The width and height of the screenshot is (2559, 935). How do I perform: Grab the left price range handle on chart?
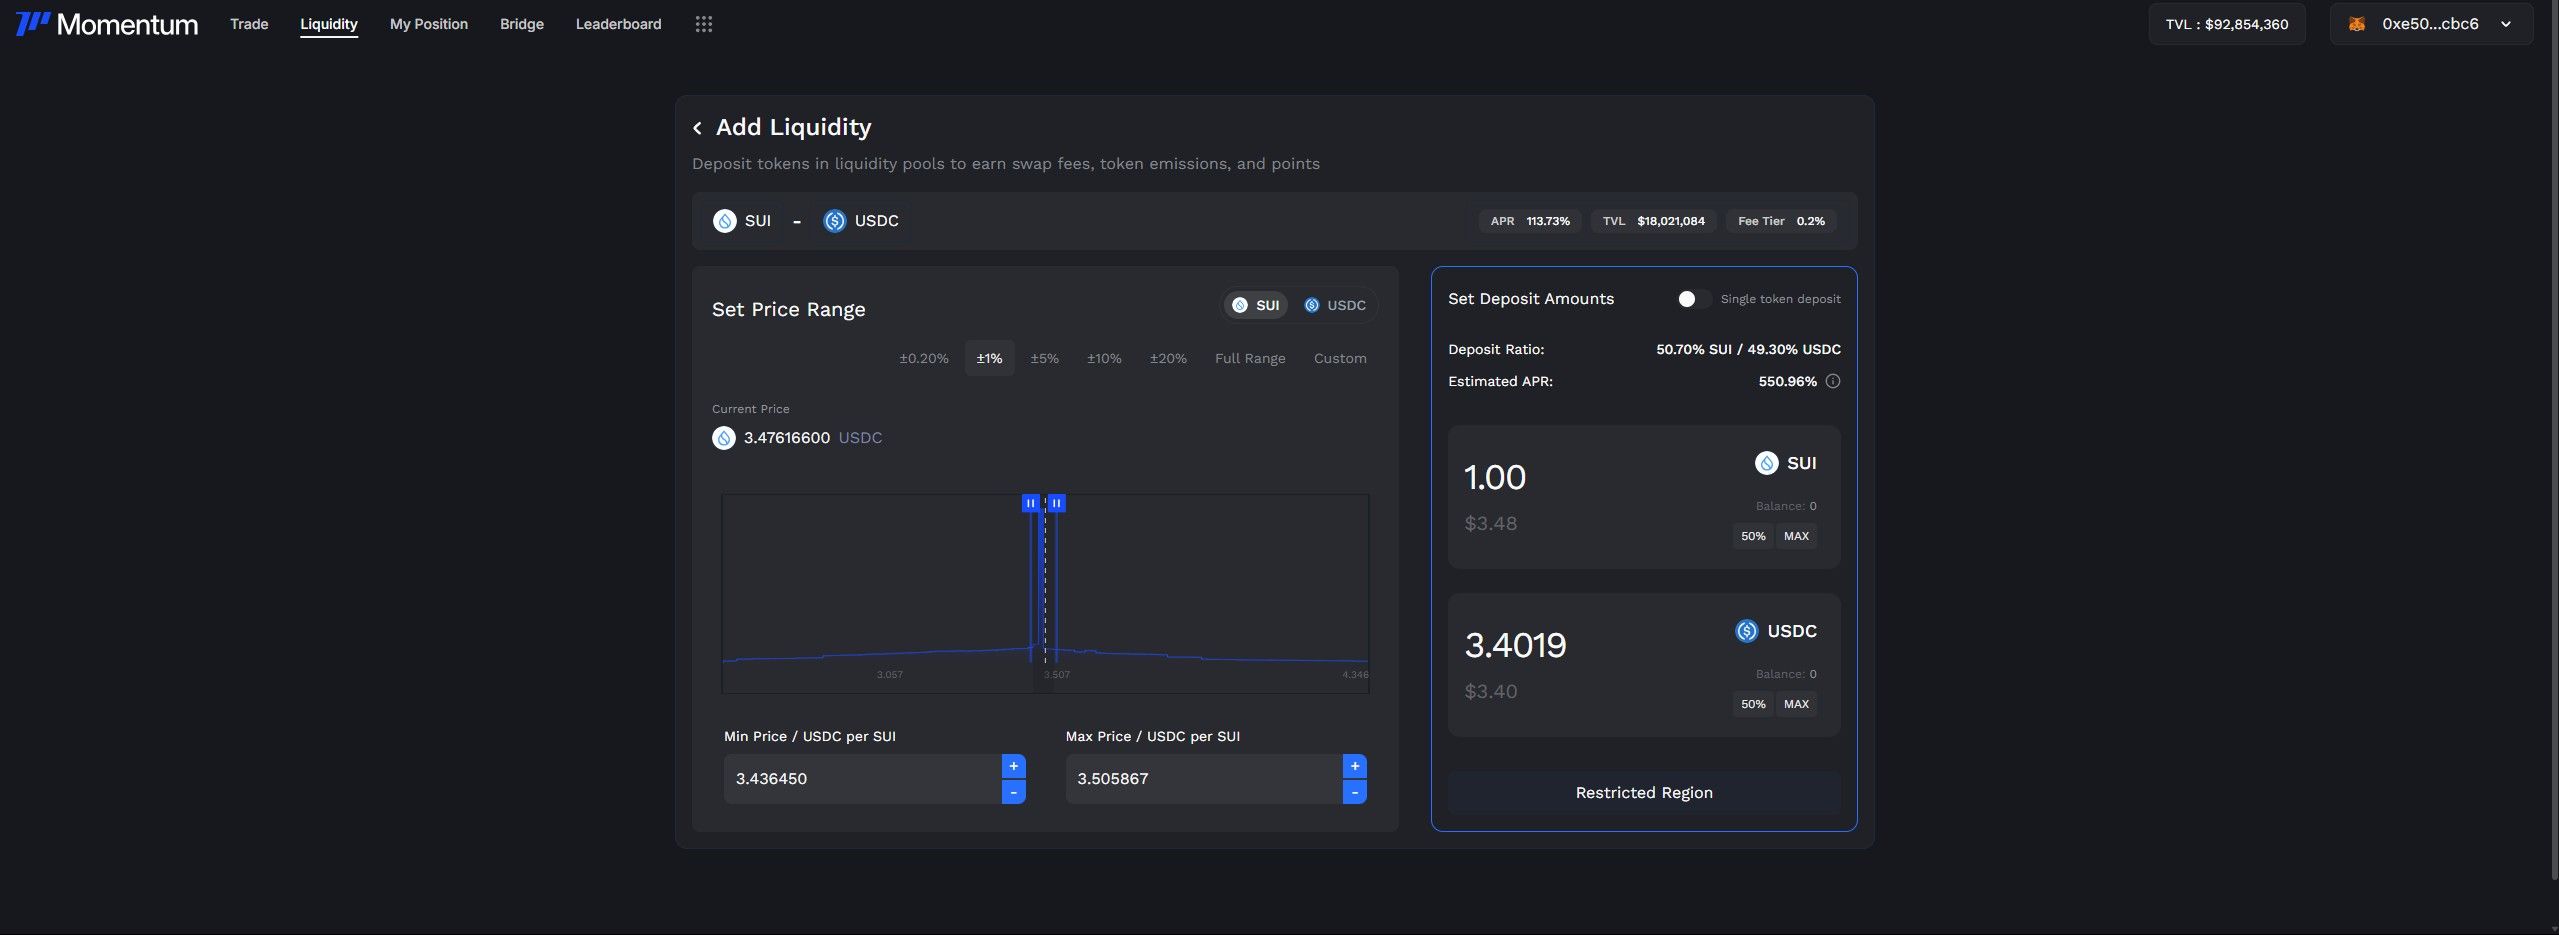coord(1030,503)
